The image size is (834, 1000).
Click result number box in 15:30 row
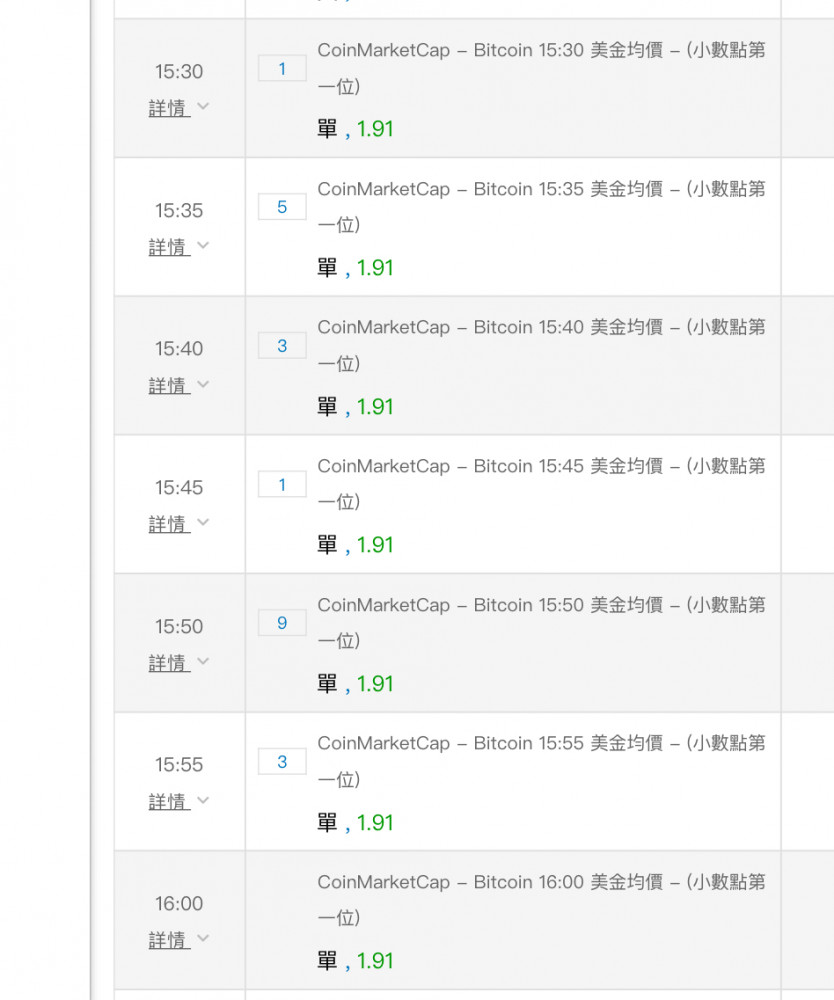(282, 69)
